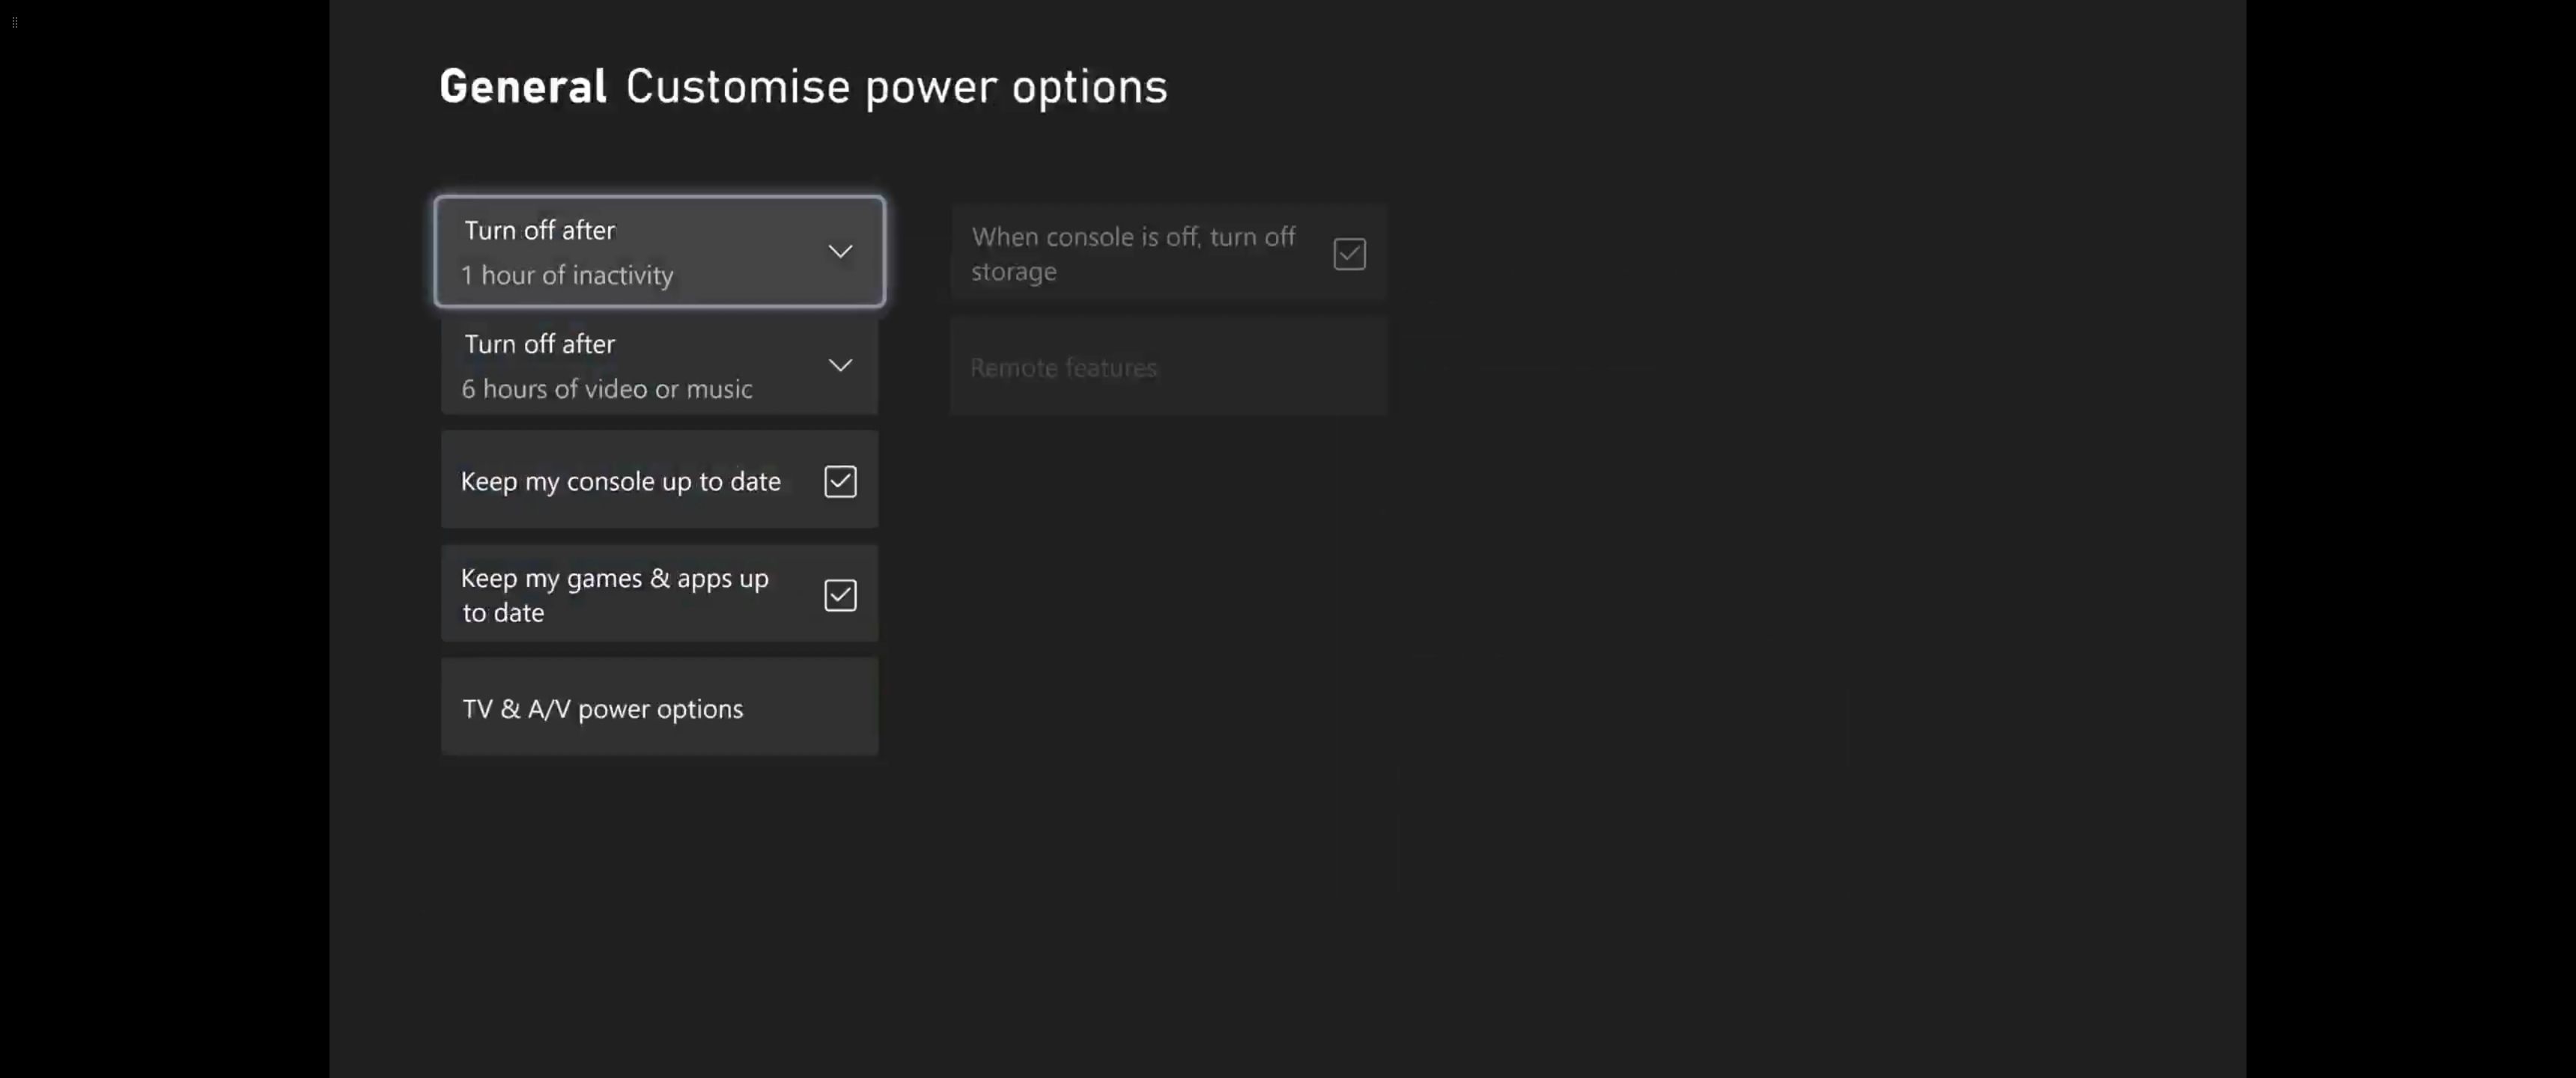Click the checkmark beside Keep my console up to date

tap(840, 482)
